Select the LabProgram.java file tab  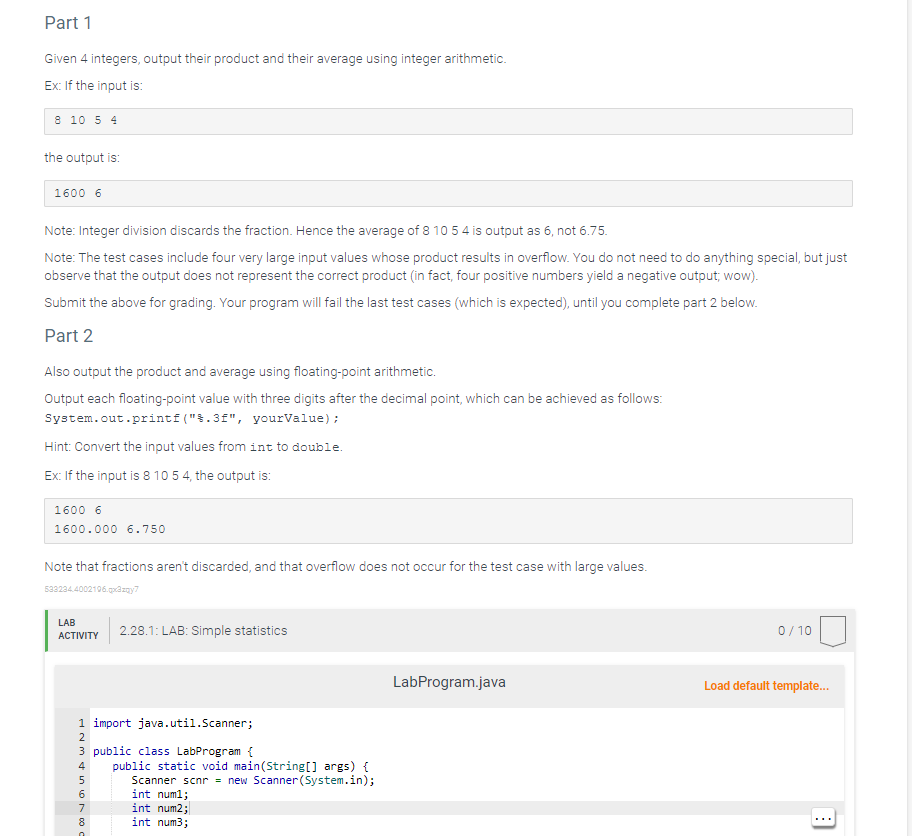tap(449, 682)
